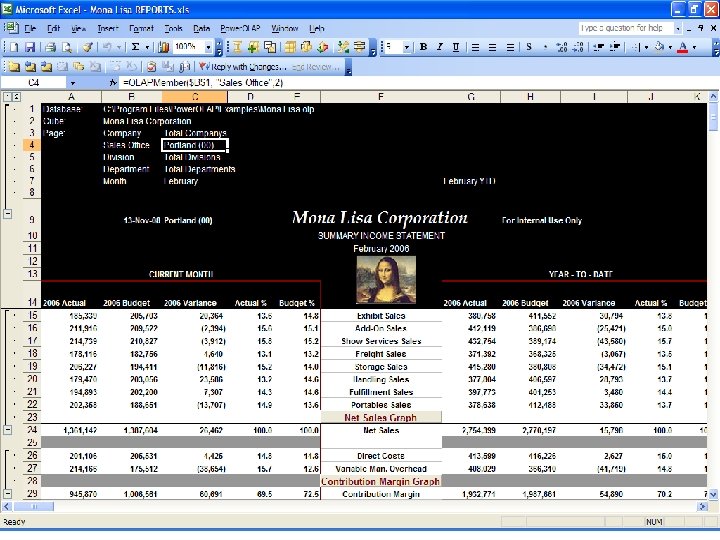This screenshot has width=720, height=540.
Task: Show outline level 1 rows
Action: 7,97
